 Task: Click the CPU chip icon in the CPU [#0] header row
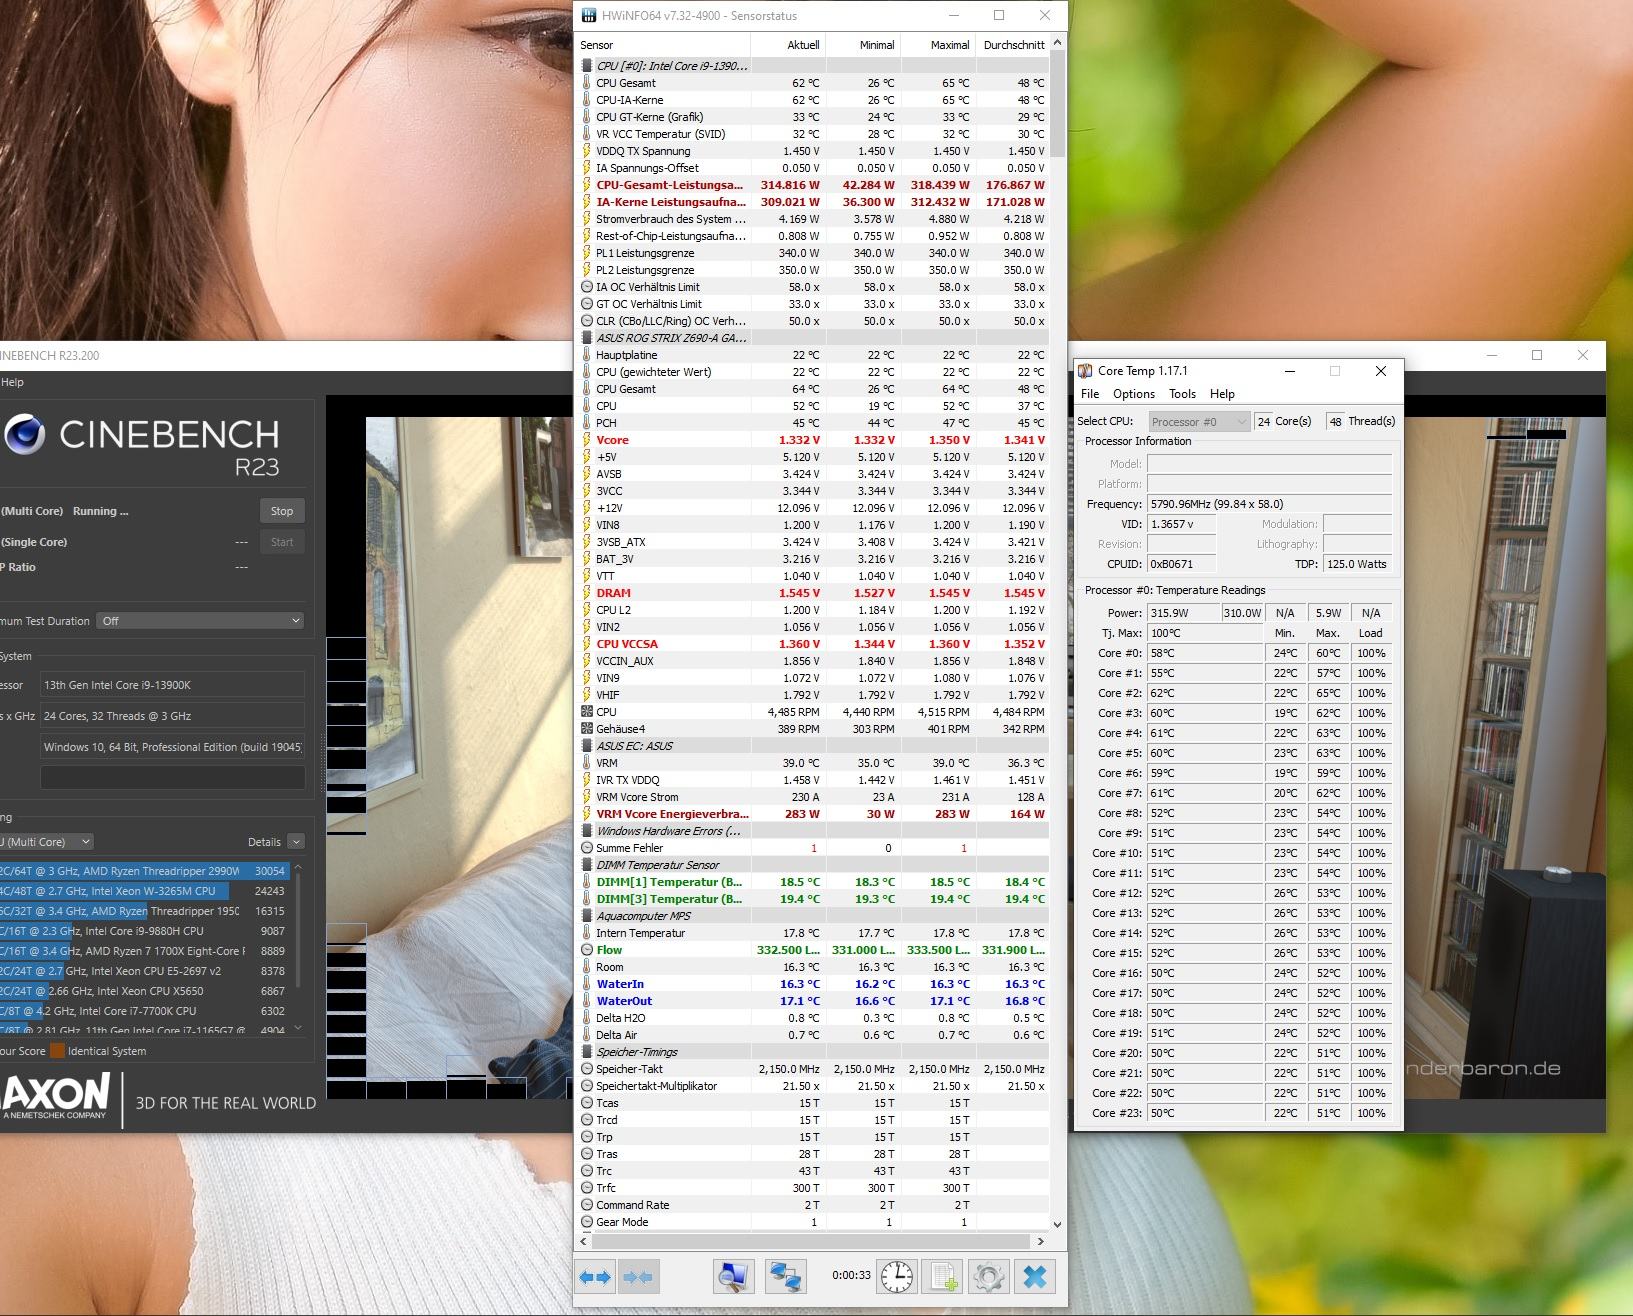click(587, 66)
